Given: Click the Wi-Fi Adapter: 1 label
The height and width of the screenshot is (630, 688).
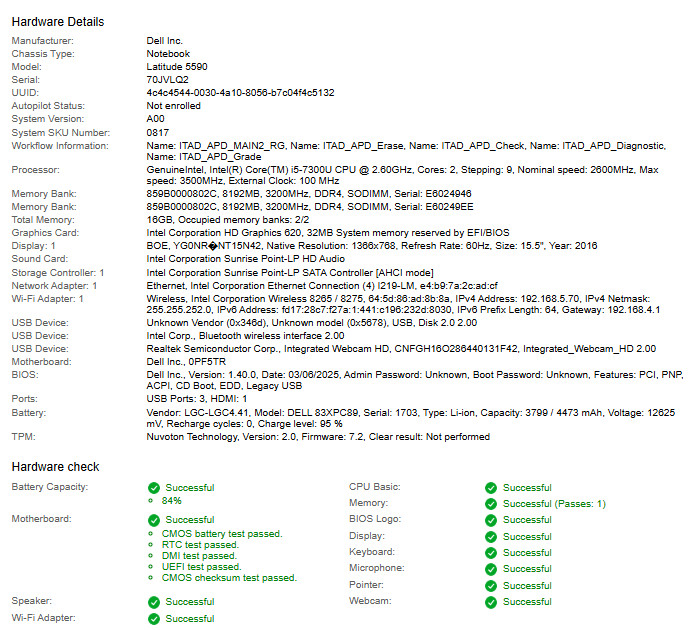Looking at the screenshot, I should click(47, 299).
